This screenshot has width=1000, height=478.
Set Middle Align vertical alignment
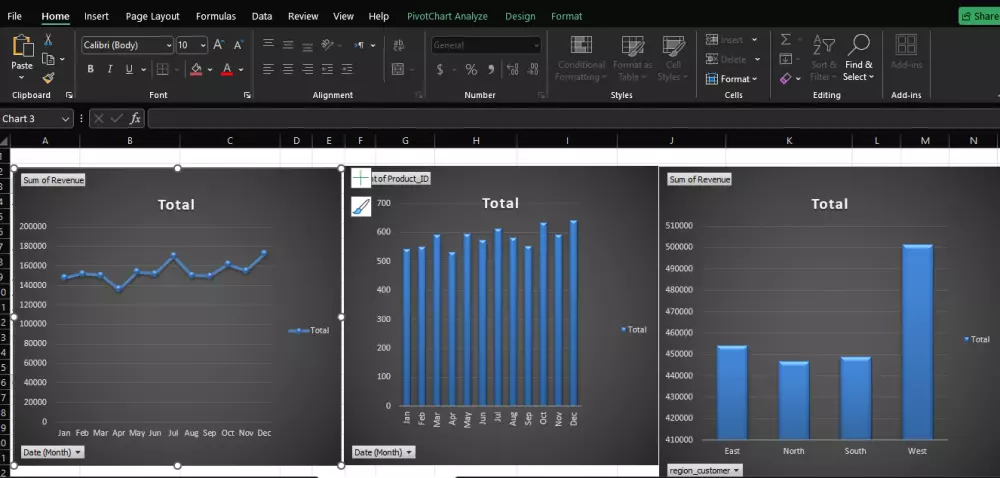[288, 45]
